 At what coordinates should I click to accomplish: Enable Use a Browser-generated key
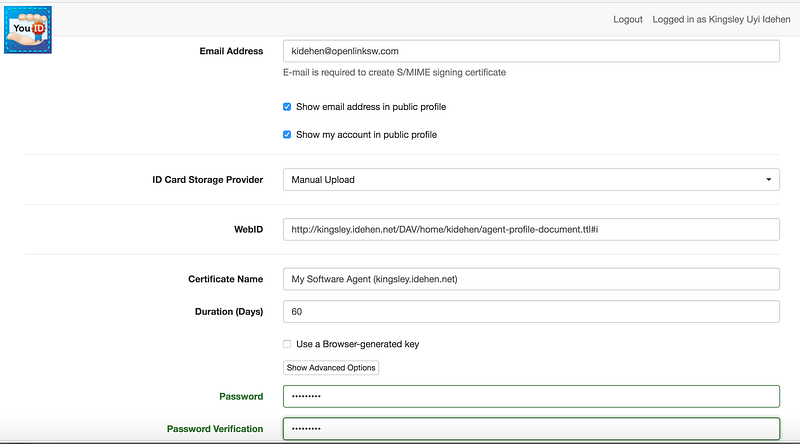click(x=287, y=344)
